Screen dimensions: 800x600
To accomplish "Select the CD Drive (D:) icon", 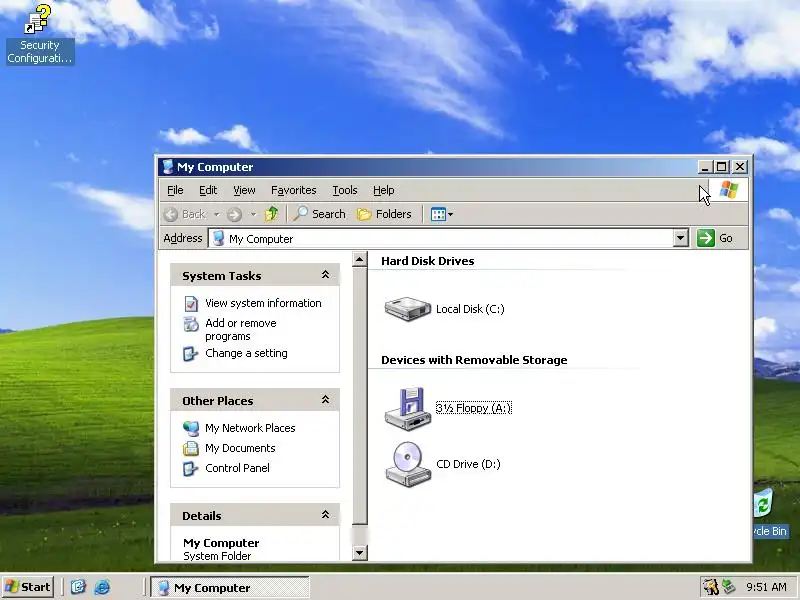I will click(x=407, y=464).
